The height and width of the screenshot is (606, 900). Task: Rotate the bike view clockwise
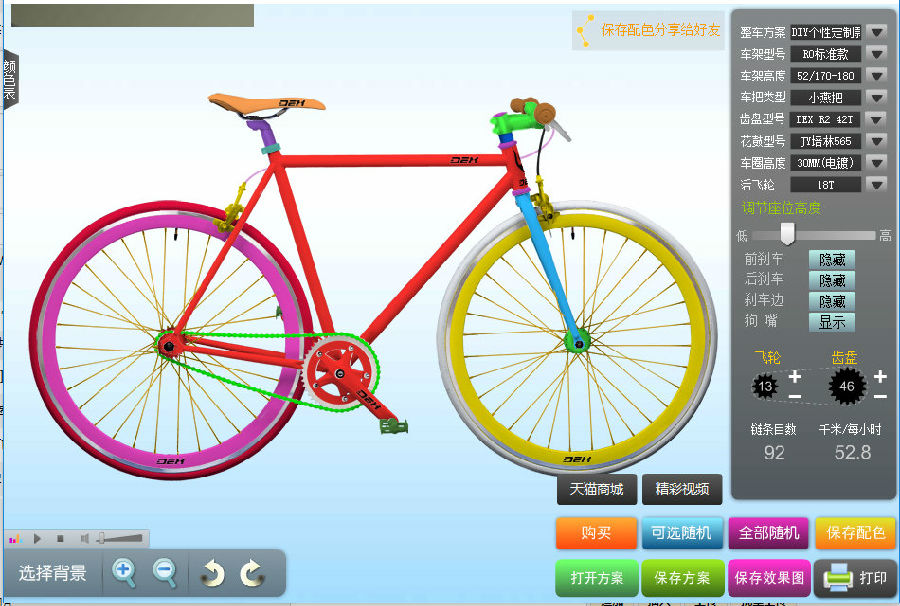coord(252,573)
